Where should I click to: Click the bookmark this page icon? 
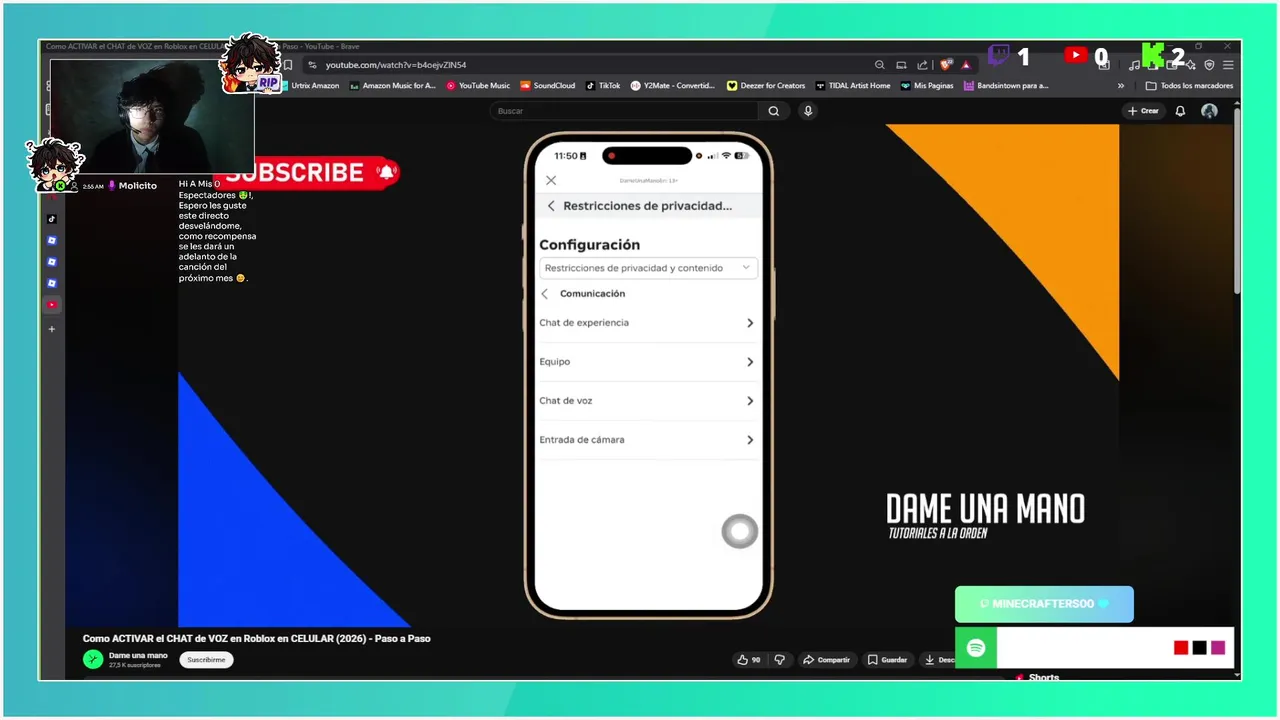(288, 65)
